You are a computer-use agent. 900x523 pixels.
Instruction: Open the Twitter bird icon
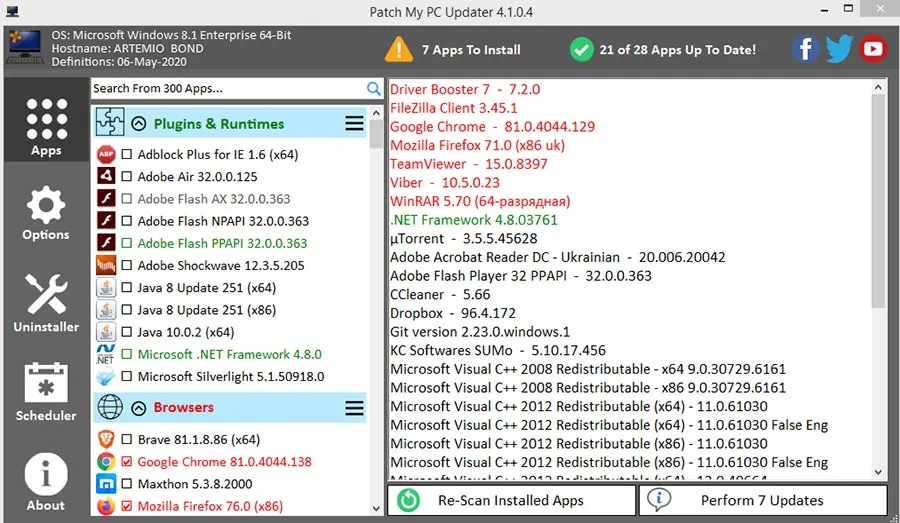click(839, 49)
